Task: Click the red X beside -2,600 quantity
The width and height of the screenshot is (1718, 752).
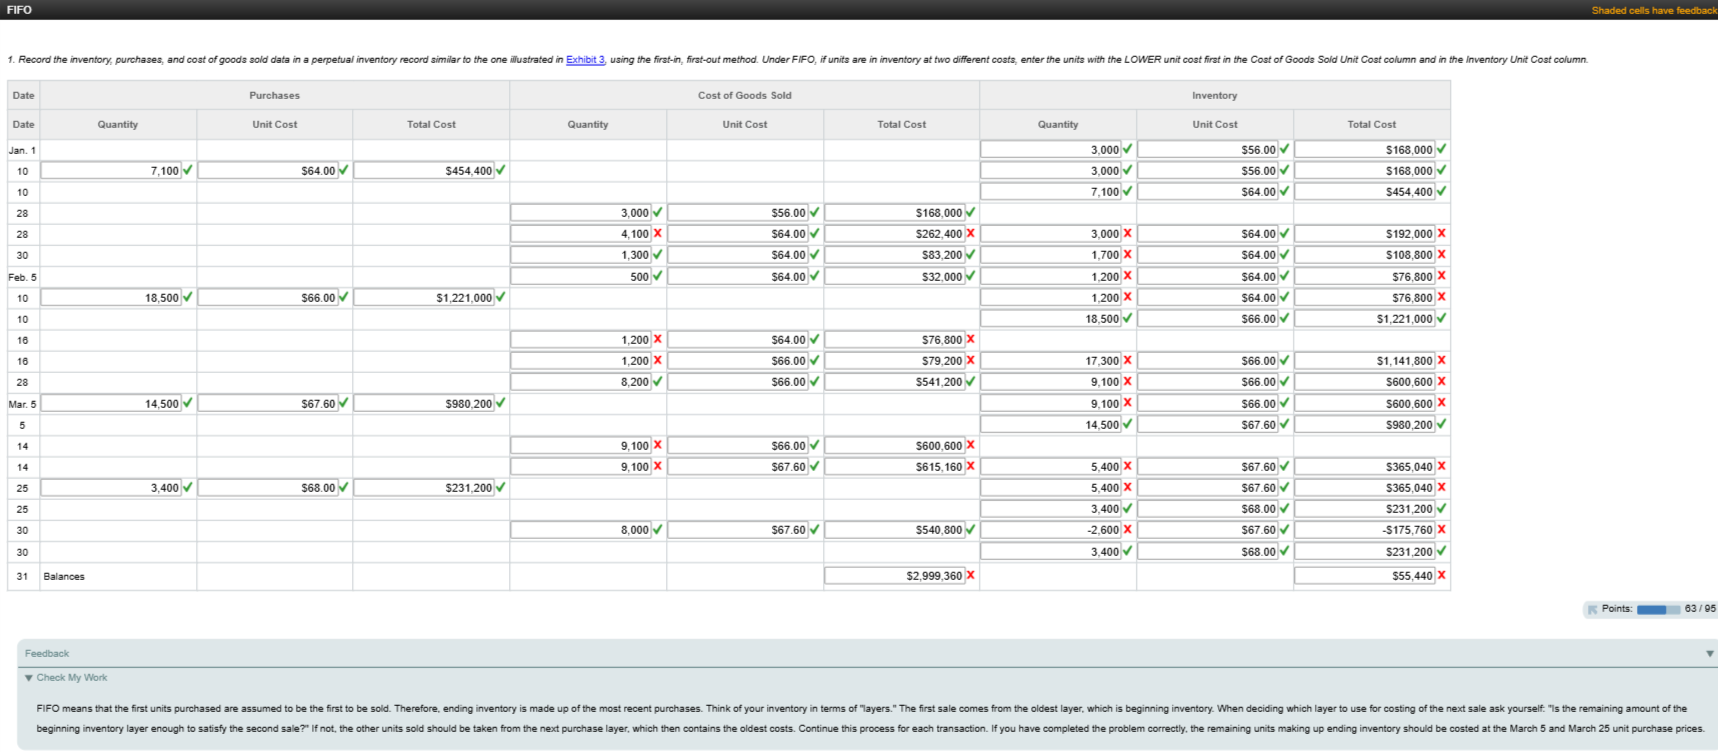Action: coord(1127,530)
